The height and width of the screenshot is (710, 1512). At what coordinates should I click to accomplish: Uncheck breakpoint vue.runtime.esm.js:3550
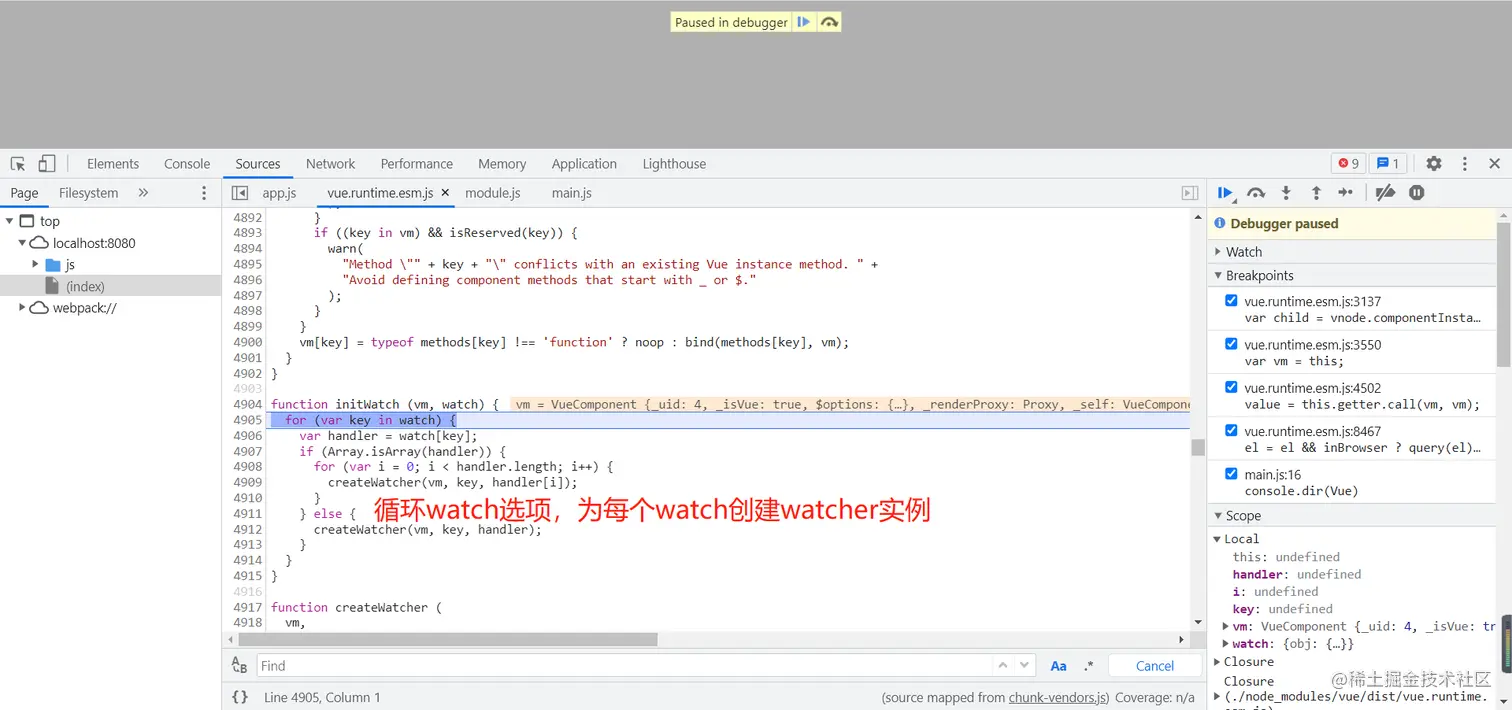pos(1231,344)
